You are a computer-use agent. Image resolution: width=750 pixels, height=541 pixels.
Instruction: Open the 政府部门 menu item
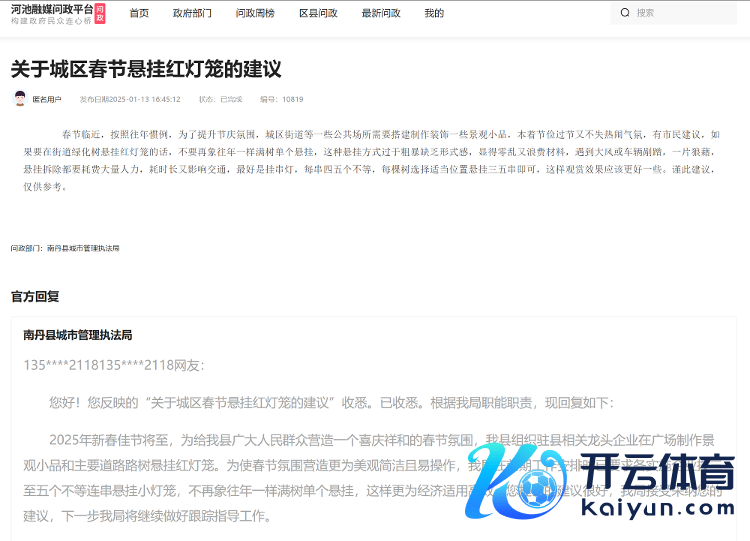coord(192,13)
